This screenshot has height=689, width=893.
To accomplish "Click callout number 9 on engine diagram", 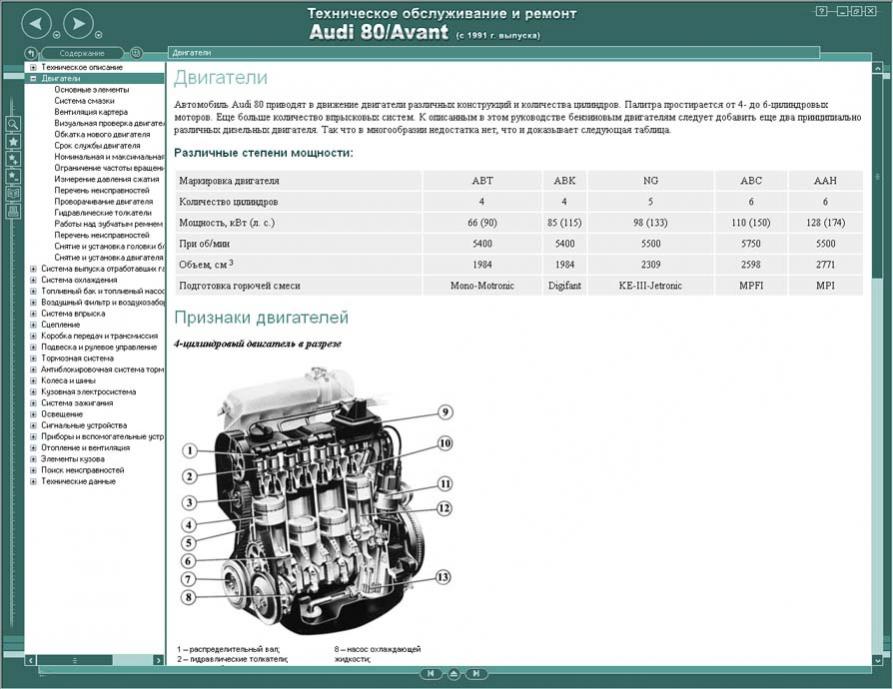I will click(445, 412).
